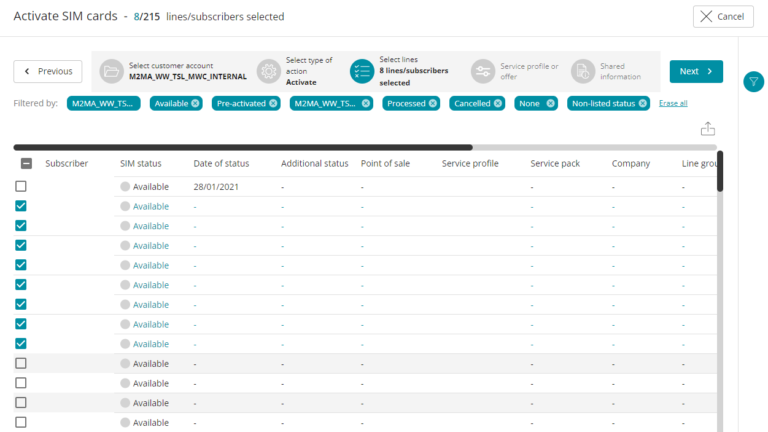Cancel the SIM activation wizard

[x=723, y=16]
